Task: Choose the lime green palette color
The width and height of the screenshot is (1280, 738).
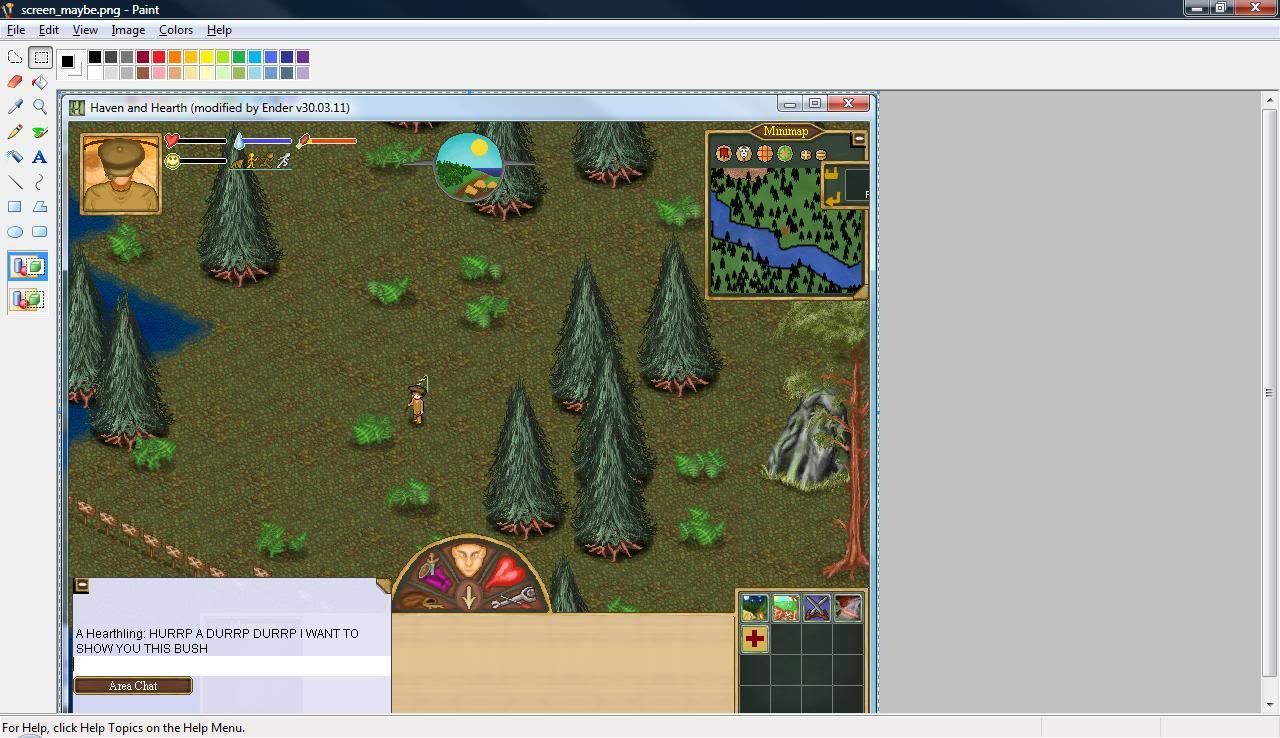Action: tap(223, 57)
